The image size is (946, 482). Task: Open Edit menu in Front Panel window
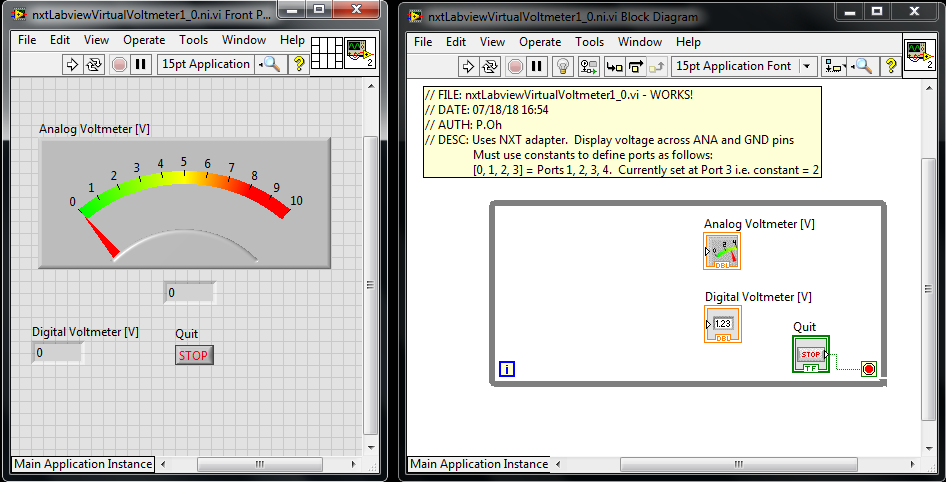click(x=60, y=40)
